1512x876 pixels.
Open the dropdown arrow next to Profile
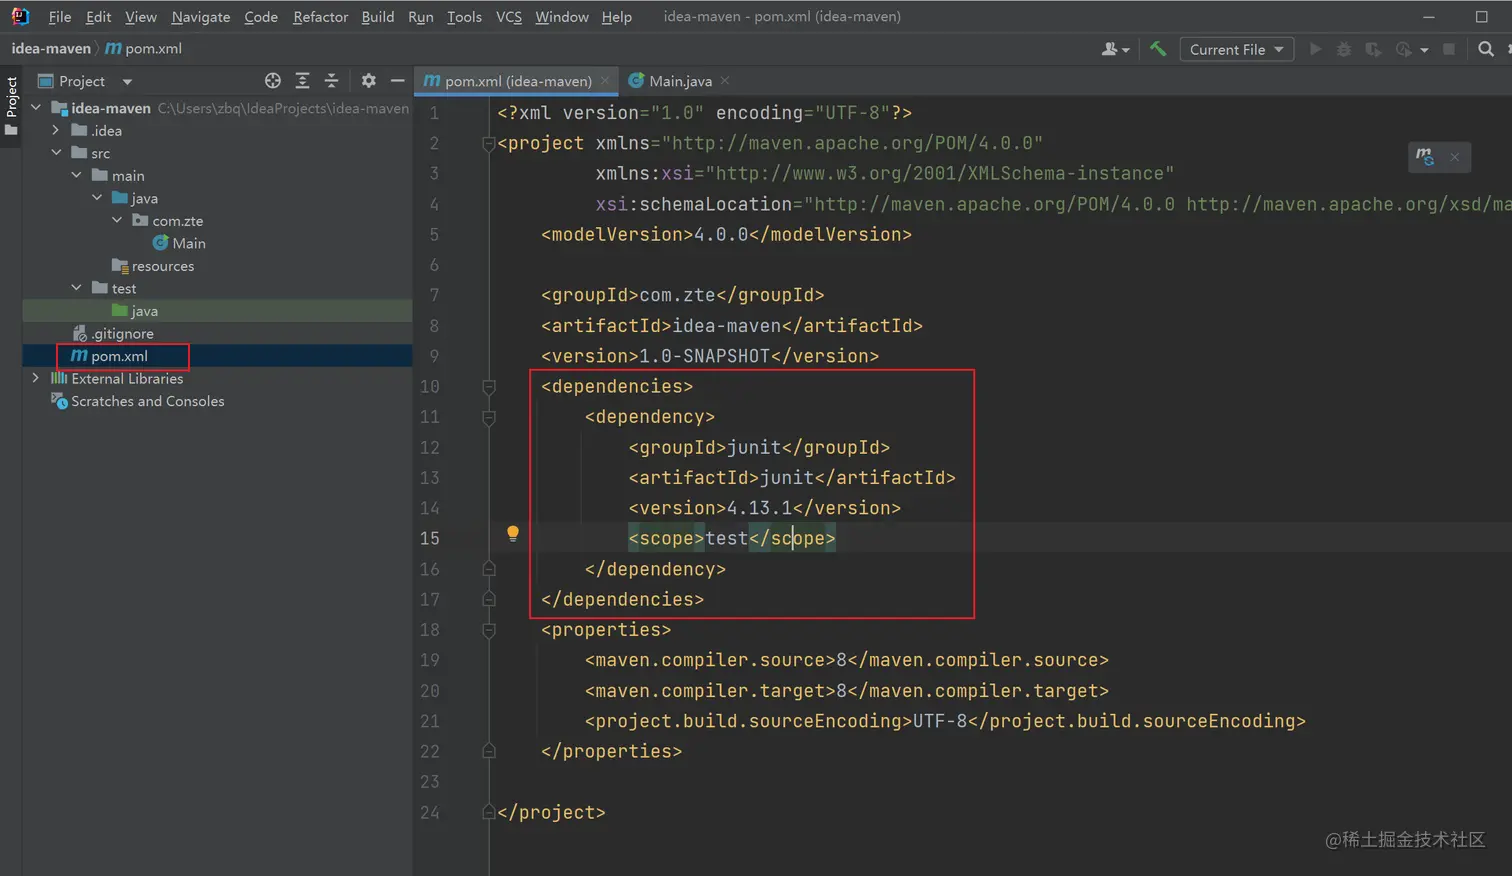(1424, 50)
